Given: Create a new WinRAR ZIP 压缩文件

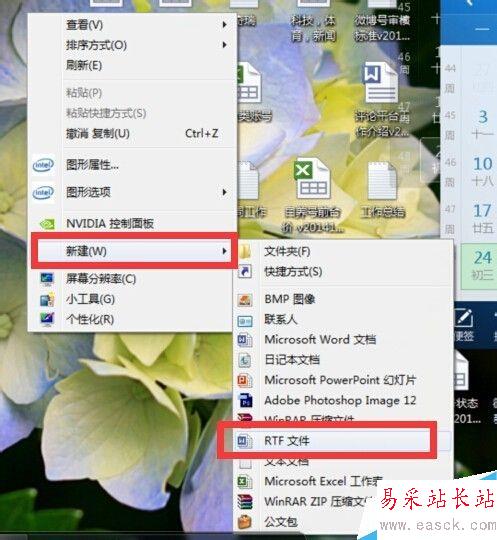Looking at the screenshot, I should pos(344,501).
